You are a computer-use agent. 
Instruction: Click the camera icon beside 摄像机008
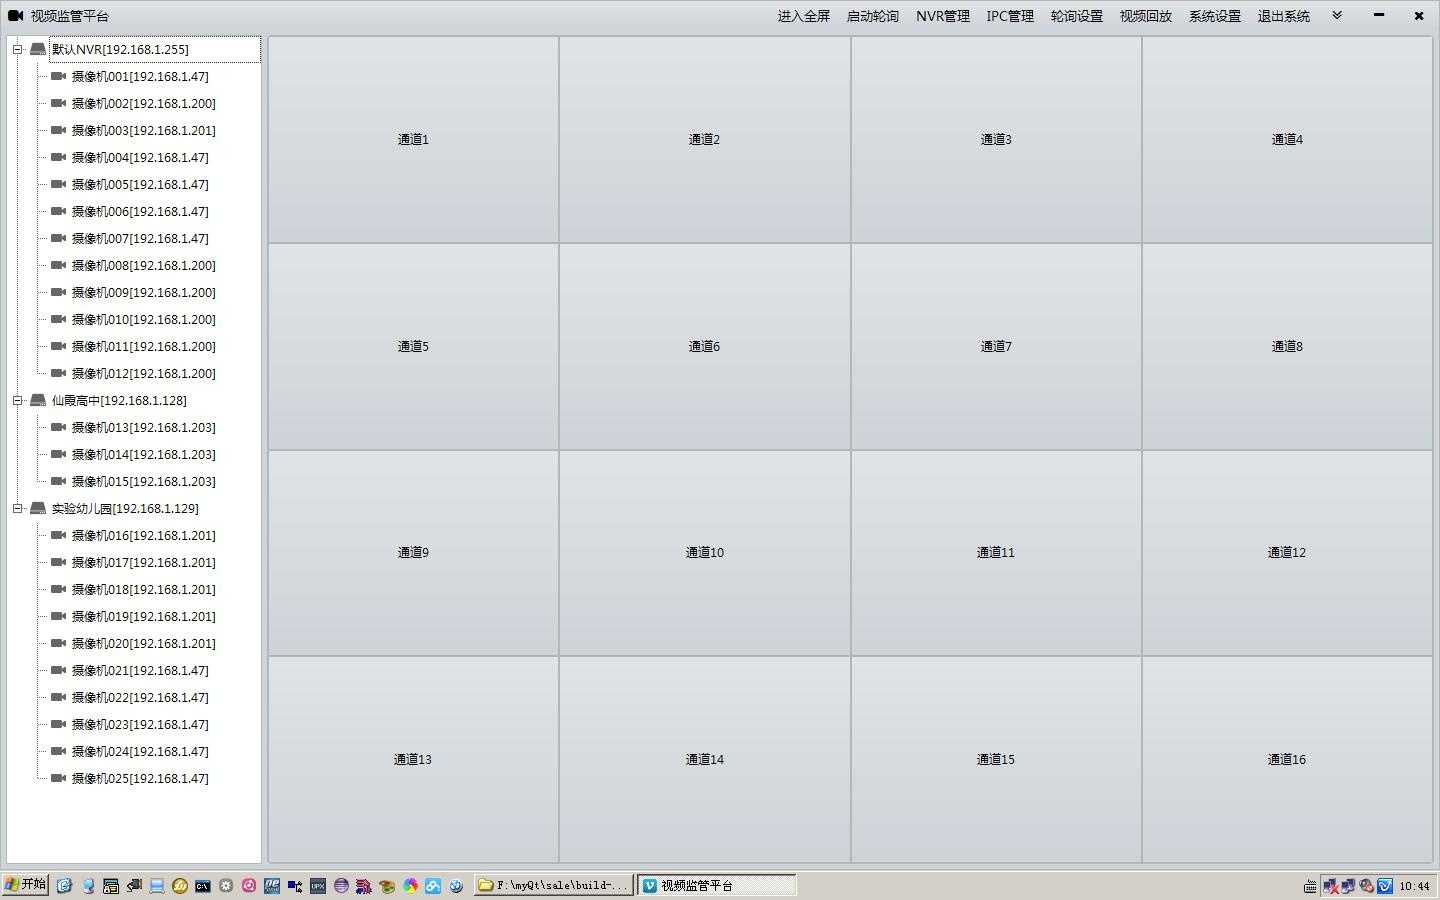click(58, 265)
